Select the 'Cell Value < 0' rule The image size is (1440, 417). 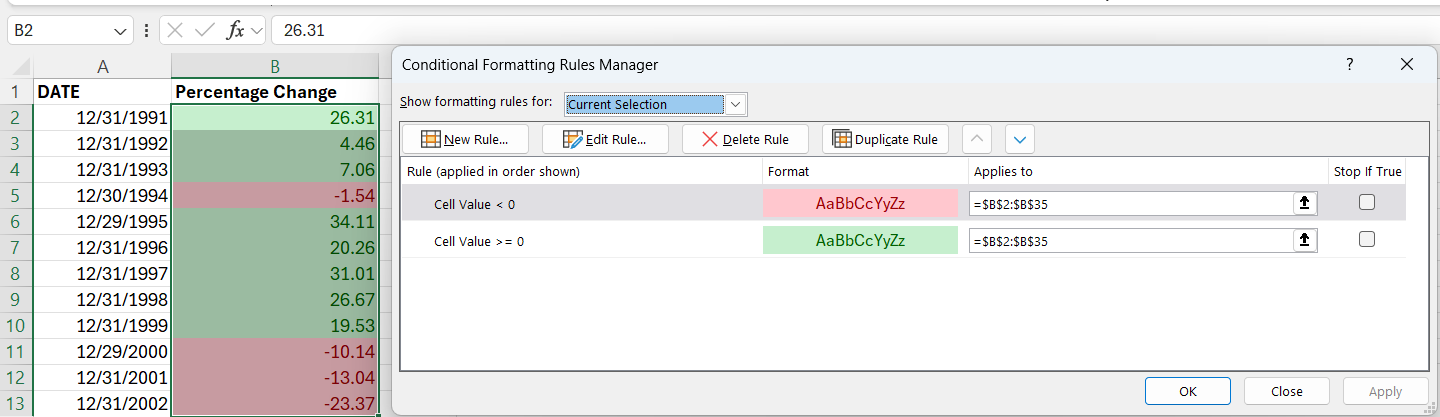pyautogui.click(x=904, y=203)
